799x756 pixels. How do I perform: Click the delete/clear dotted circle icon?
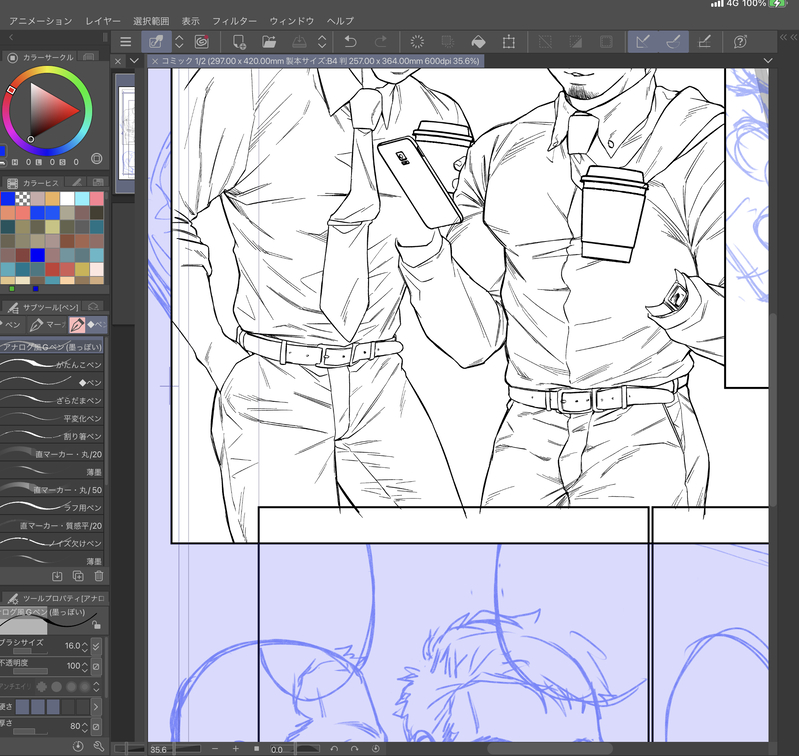point(417,42)
